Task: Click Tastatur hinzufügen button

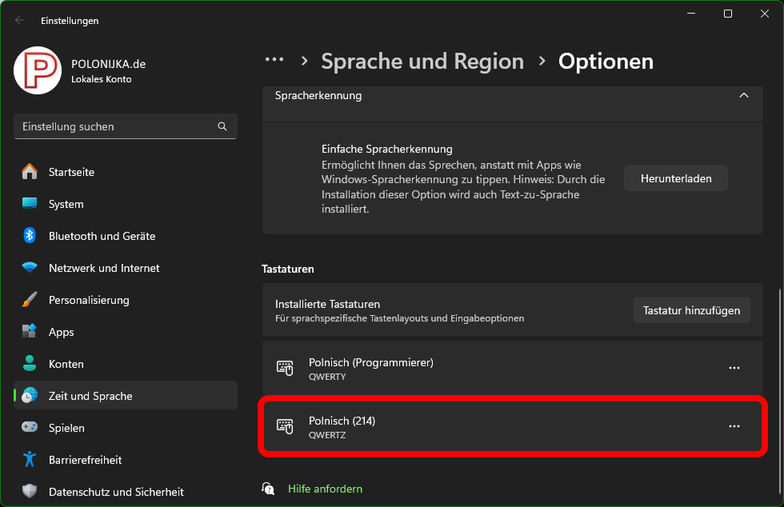Action: pyautogui.click(x=691, y=310)
